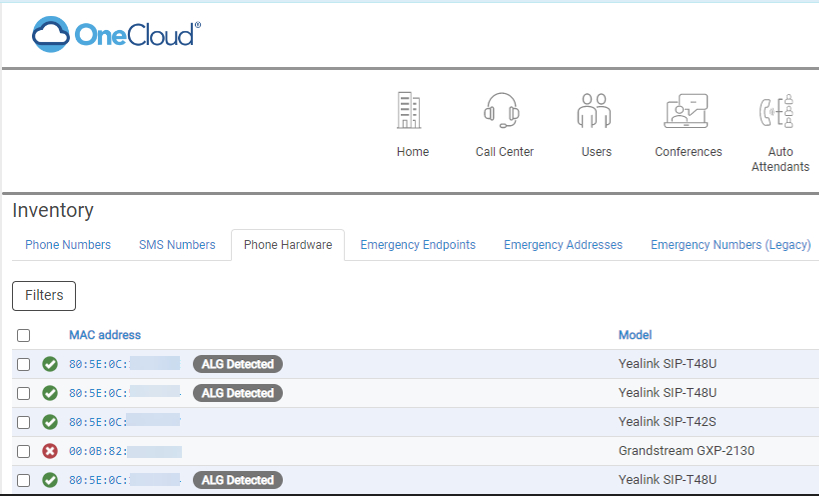Click the Grandstream GXP-2130 model cell
This screenshot has width=819, height=496.
coord(686,451)
